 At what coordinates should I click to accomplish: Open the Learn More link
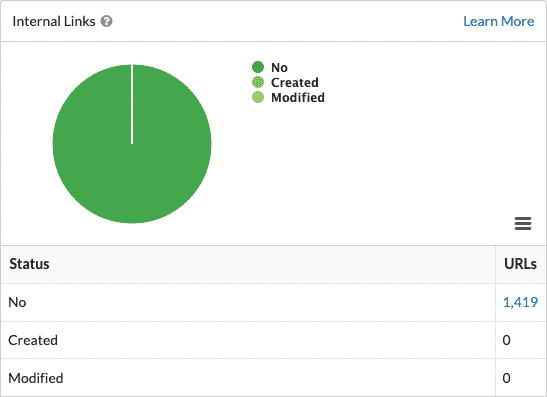[499, 21]
